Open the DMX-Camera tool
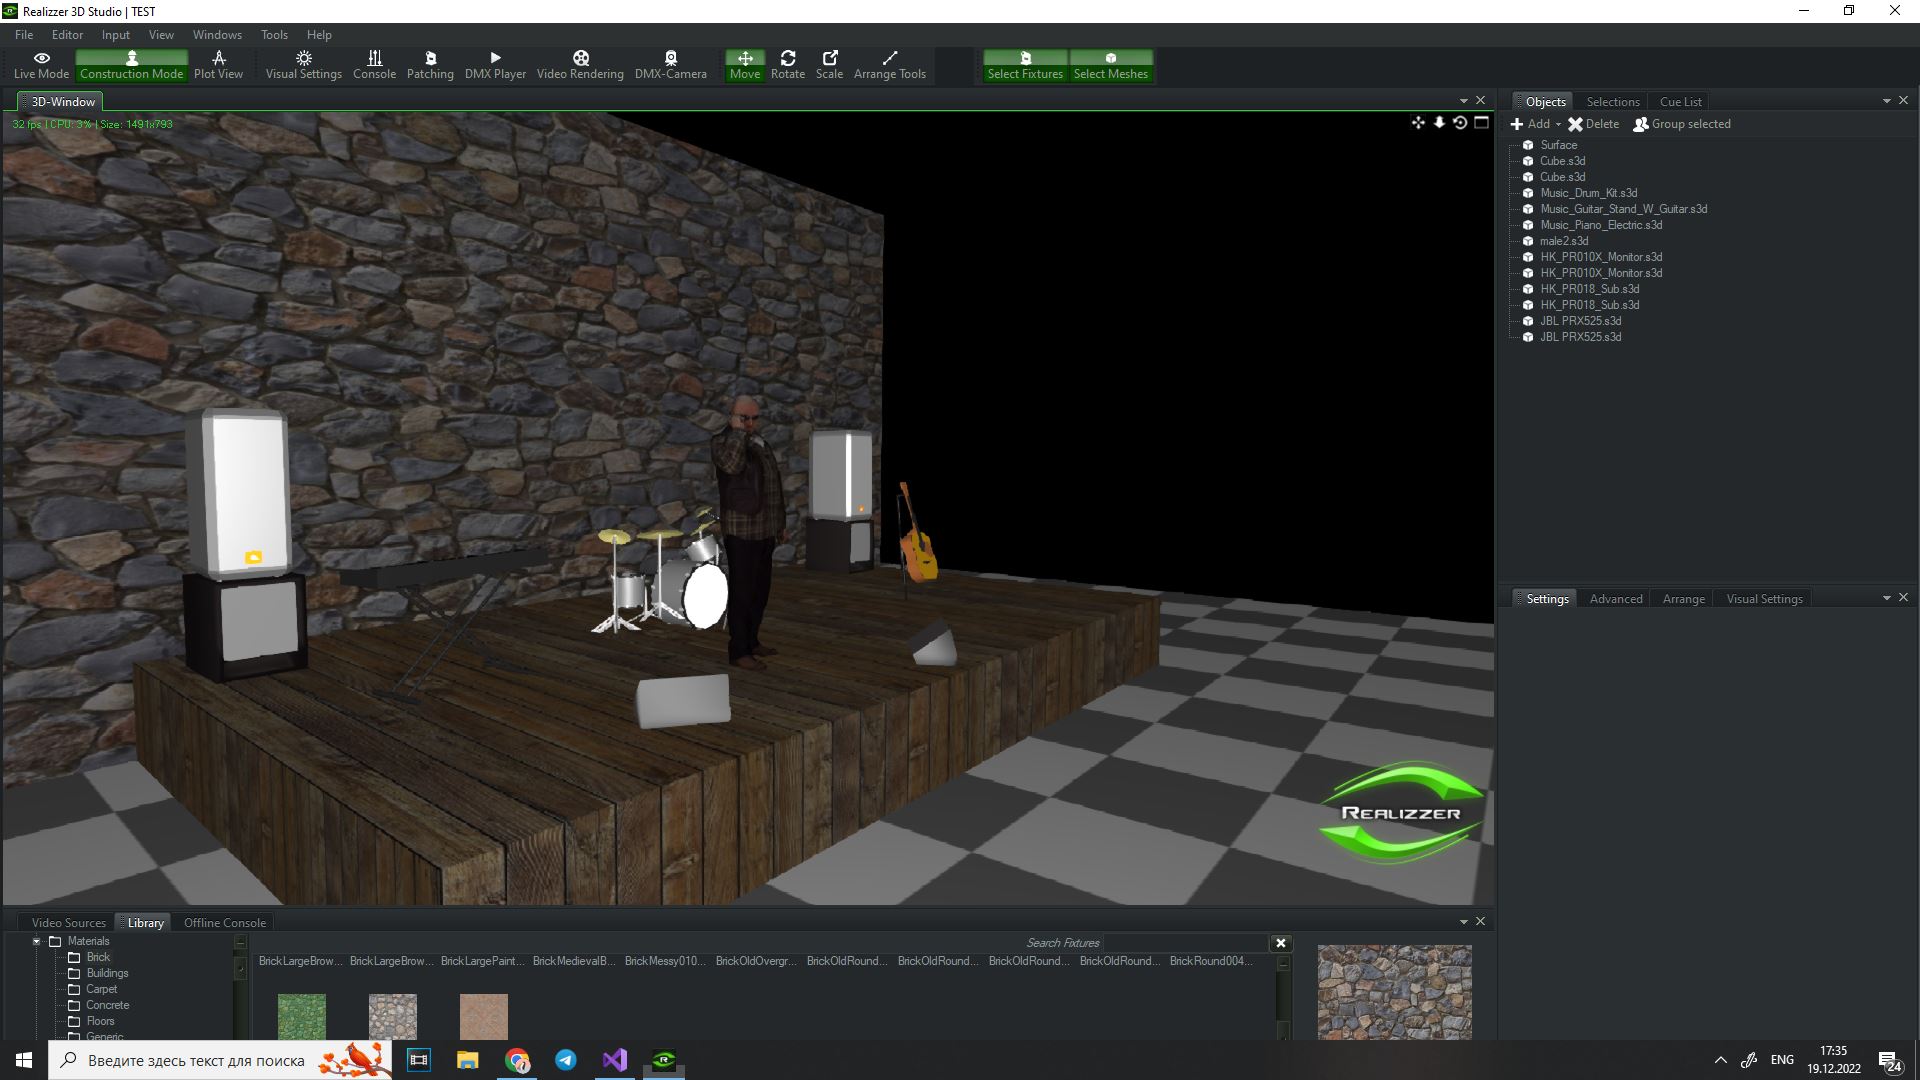 [670, 65]
